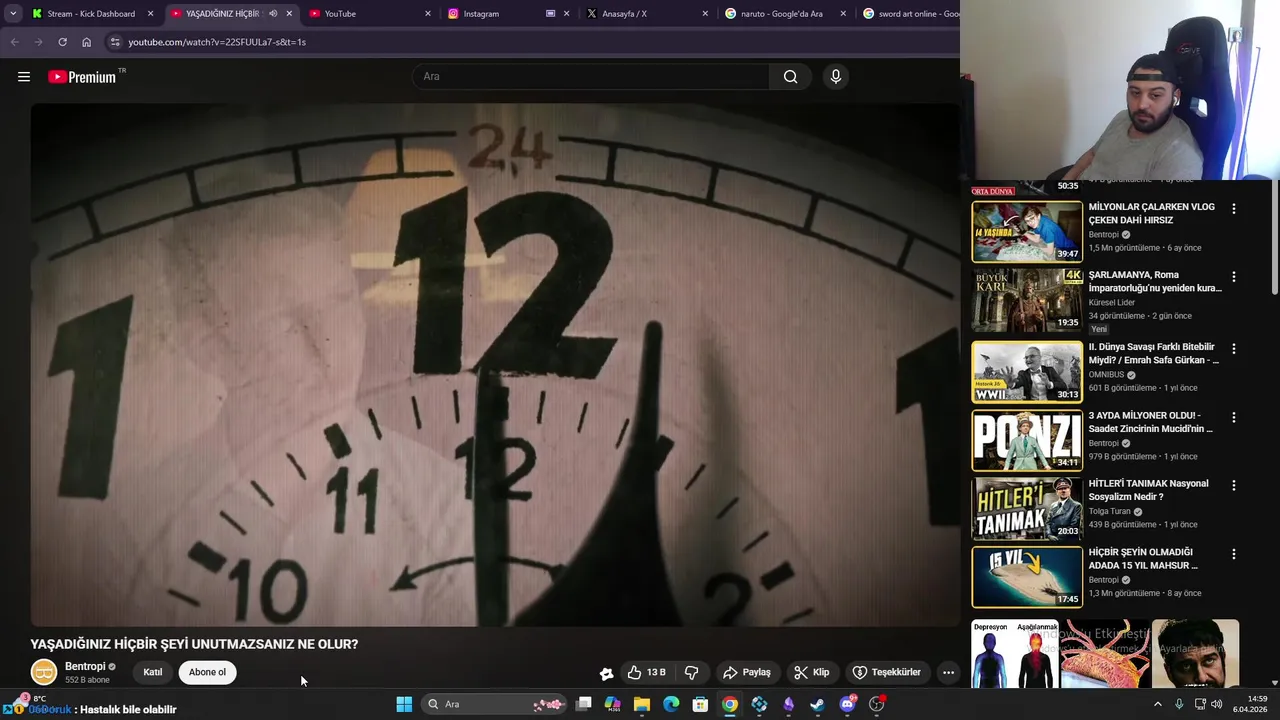Open title 'II. Dünya Savaşı Farklı Bitebilir Miydi?'
1280x720 pixels.
(1153, 353)
